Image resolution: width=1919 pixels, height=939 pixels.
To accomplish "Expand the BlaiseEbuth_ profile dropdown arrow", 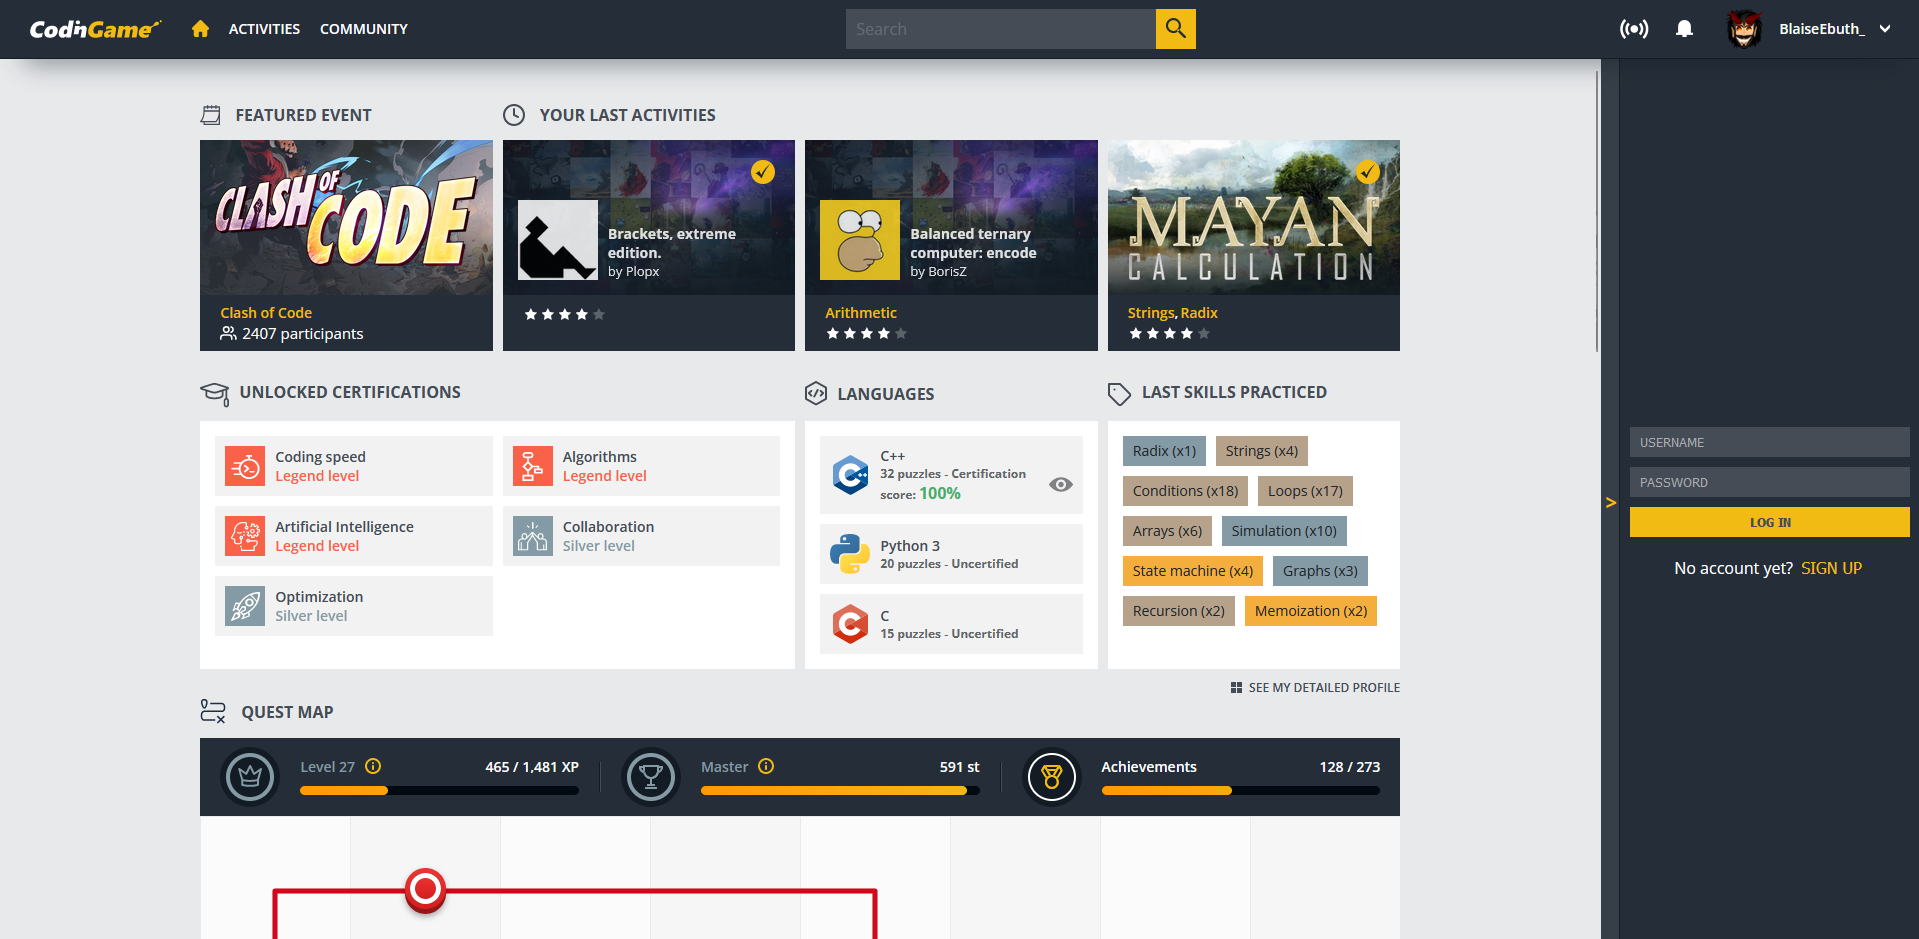I will click(1885, 29).
